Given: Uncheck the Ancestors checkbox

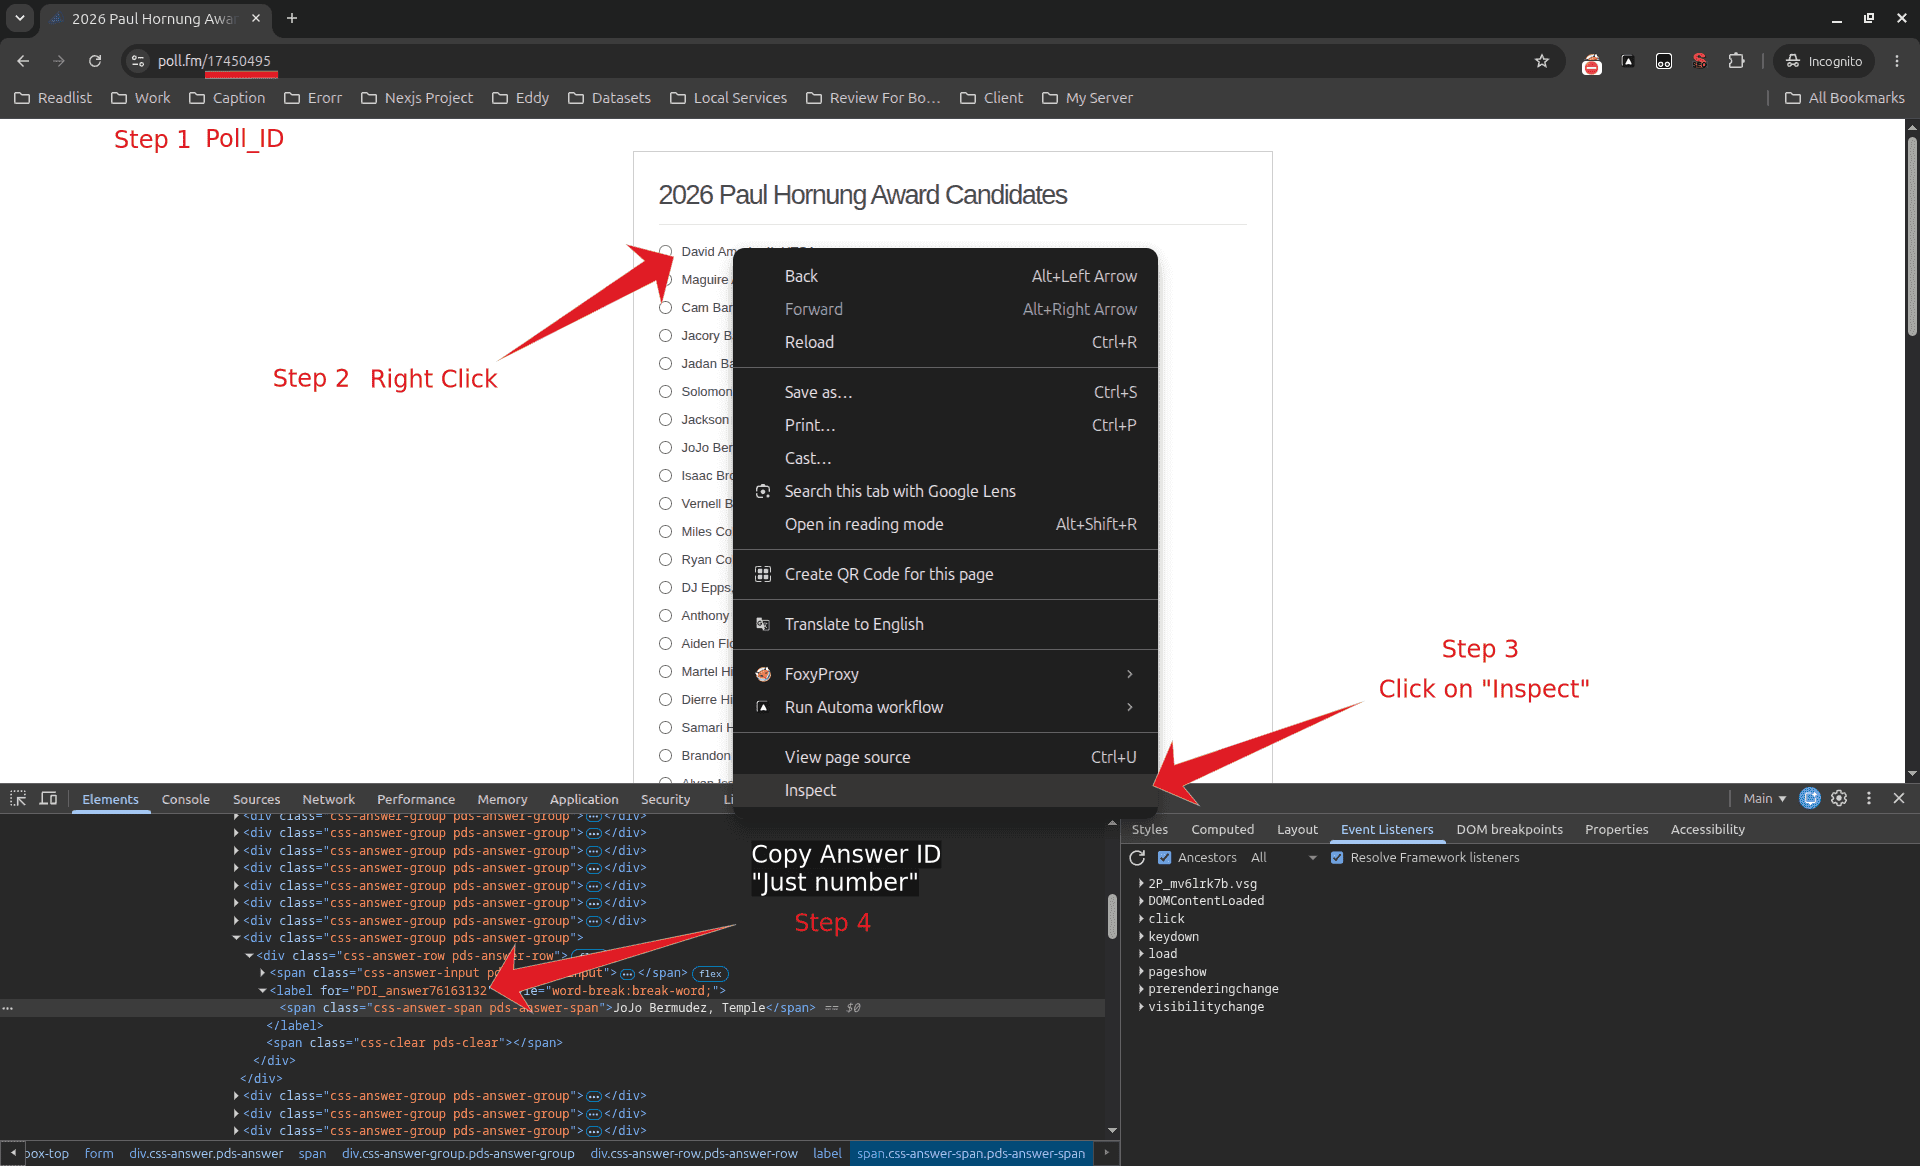Looking at the screenshot, I should (x=1164, y=857).
